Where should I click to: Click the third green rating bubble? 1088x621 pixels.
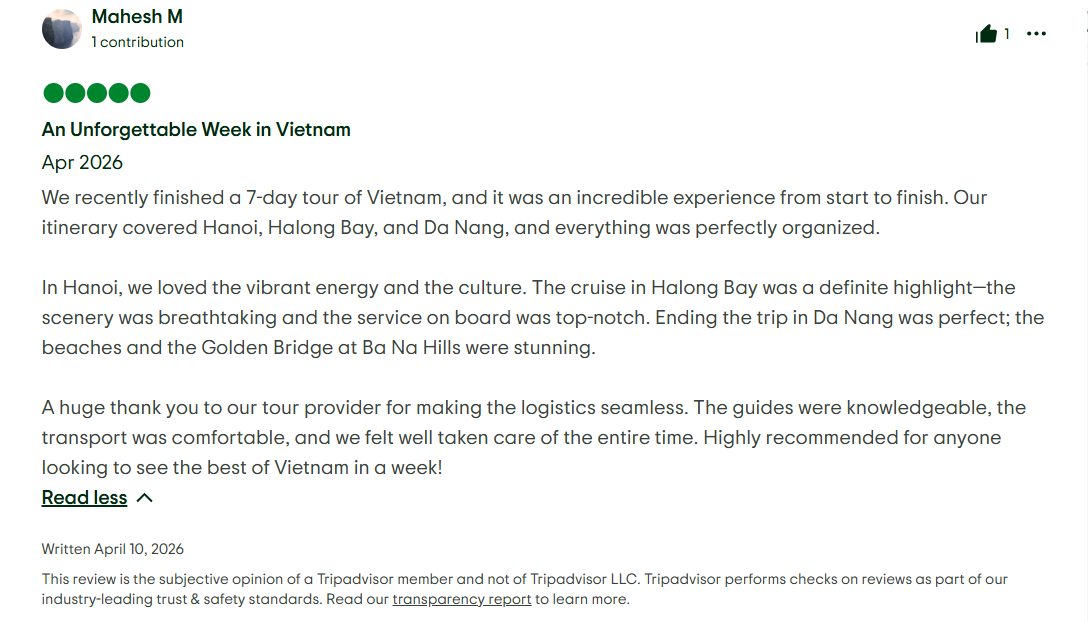pos(95,92)
